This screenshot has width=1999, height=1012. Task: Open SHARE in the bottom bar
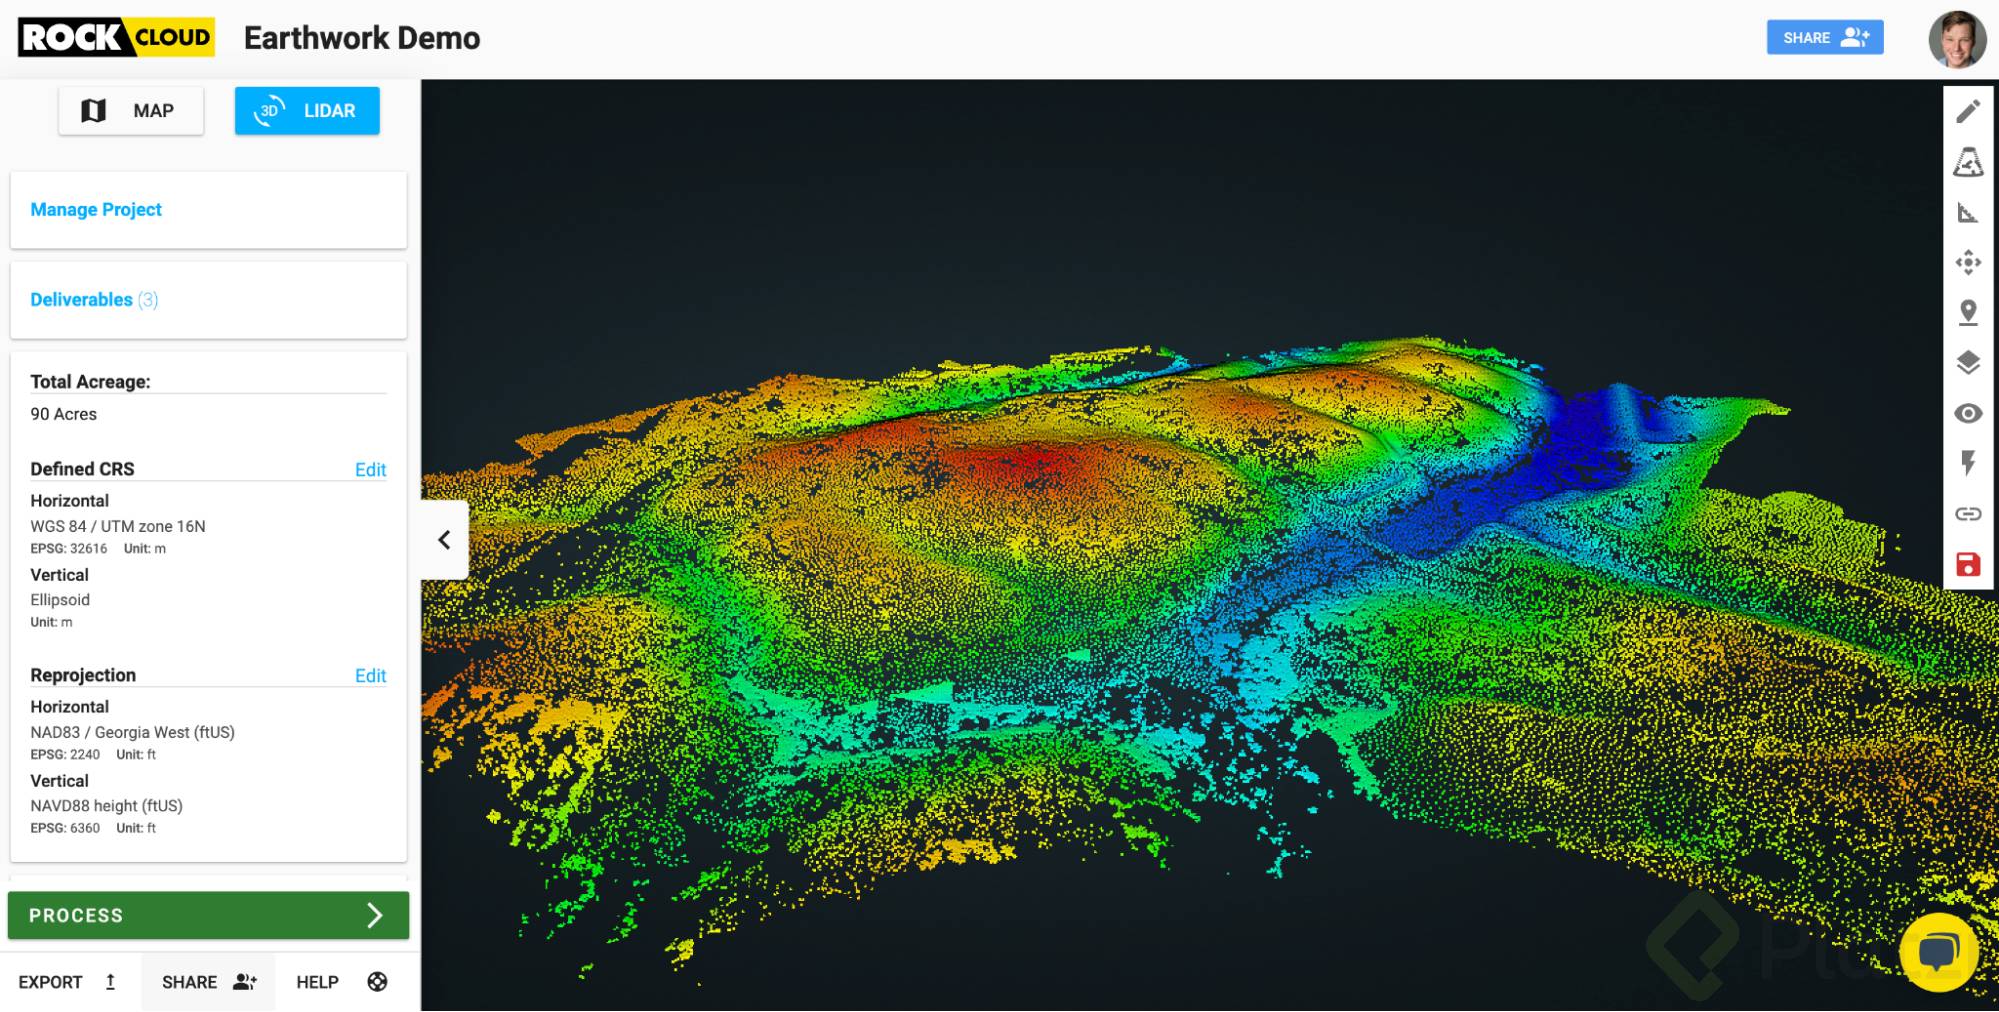208,982
